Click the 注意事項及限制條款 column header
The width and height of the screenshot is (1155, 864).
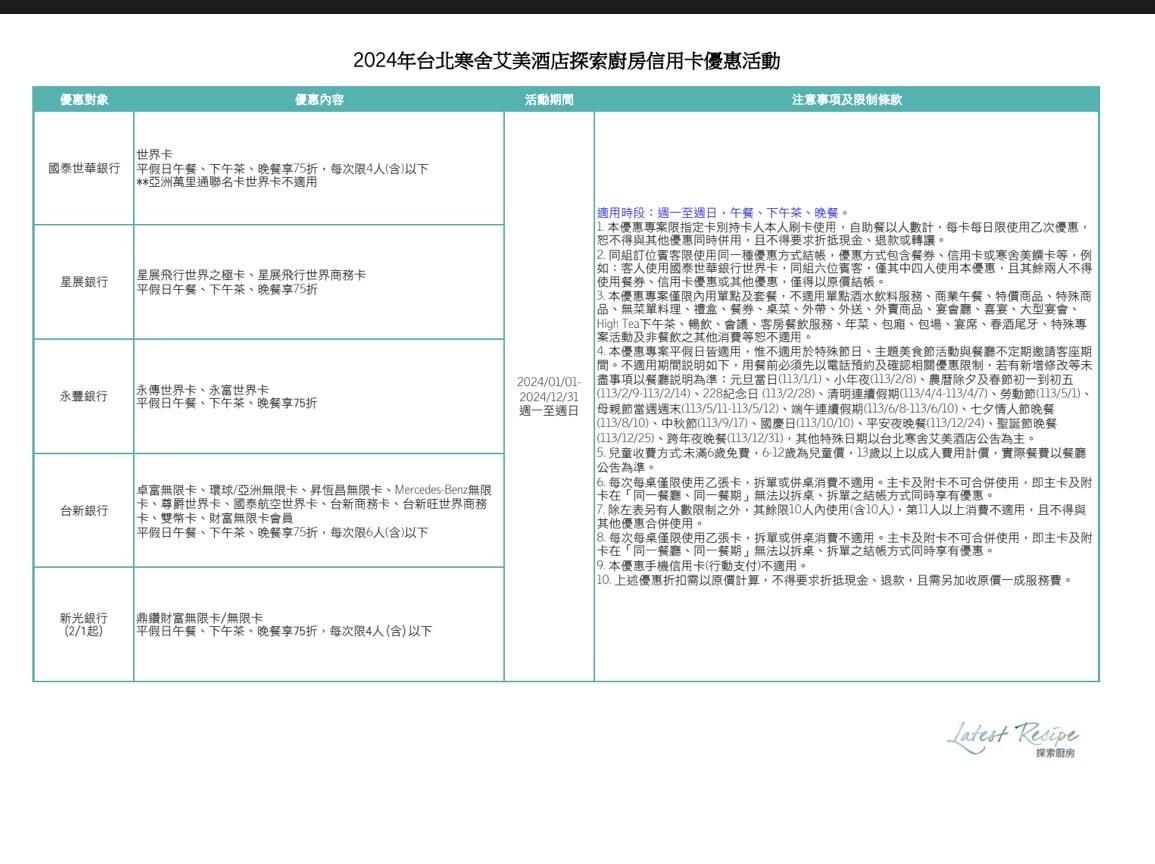click(x=846, y=99)
